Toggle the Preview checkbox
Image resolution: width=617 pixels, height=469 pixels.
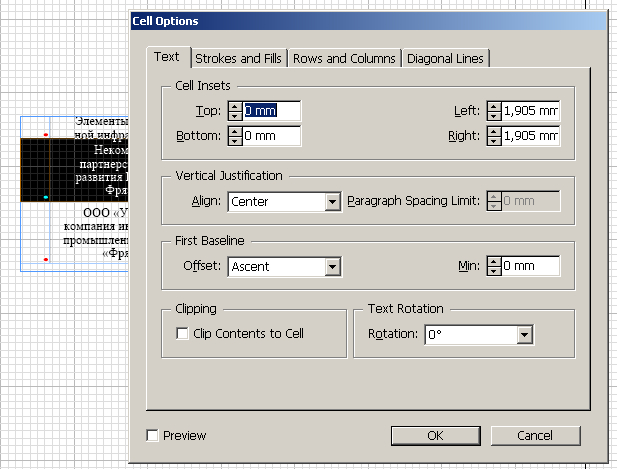coord(152,436)
